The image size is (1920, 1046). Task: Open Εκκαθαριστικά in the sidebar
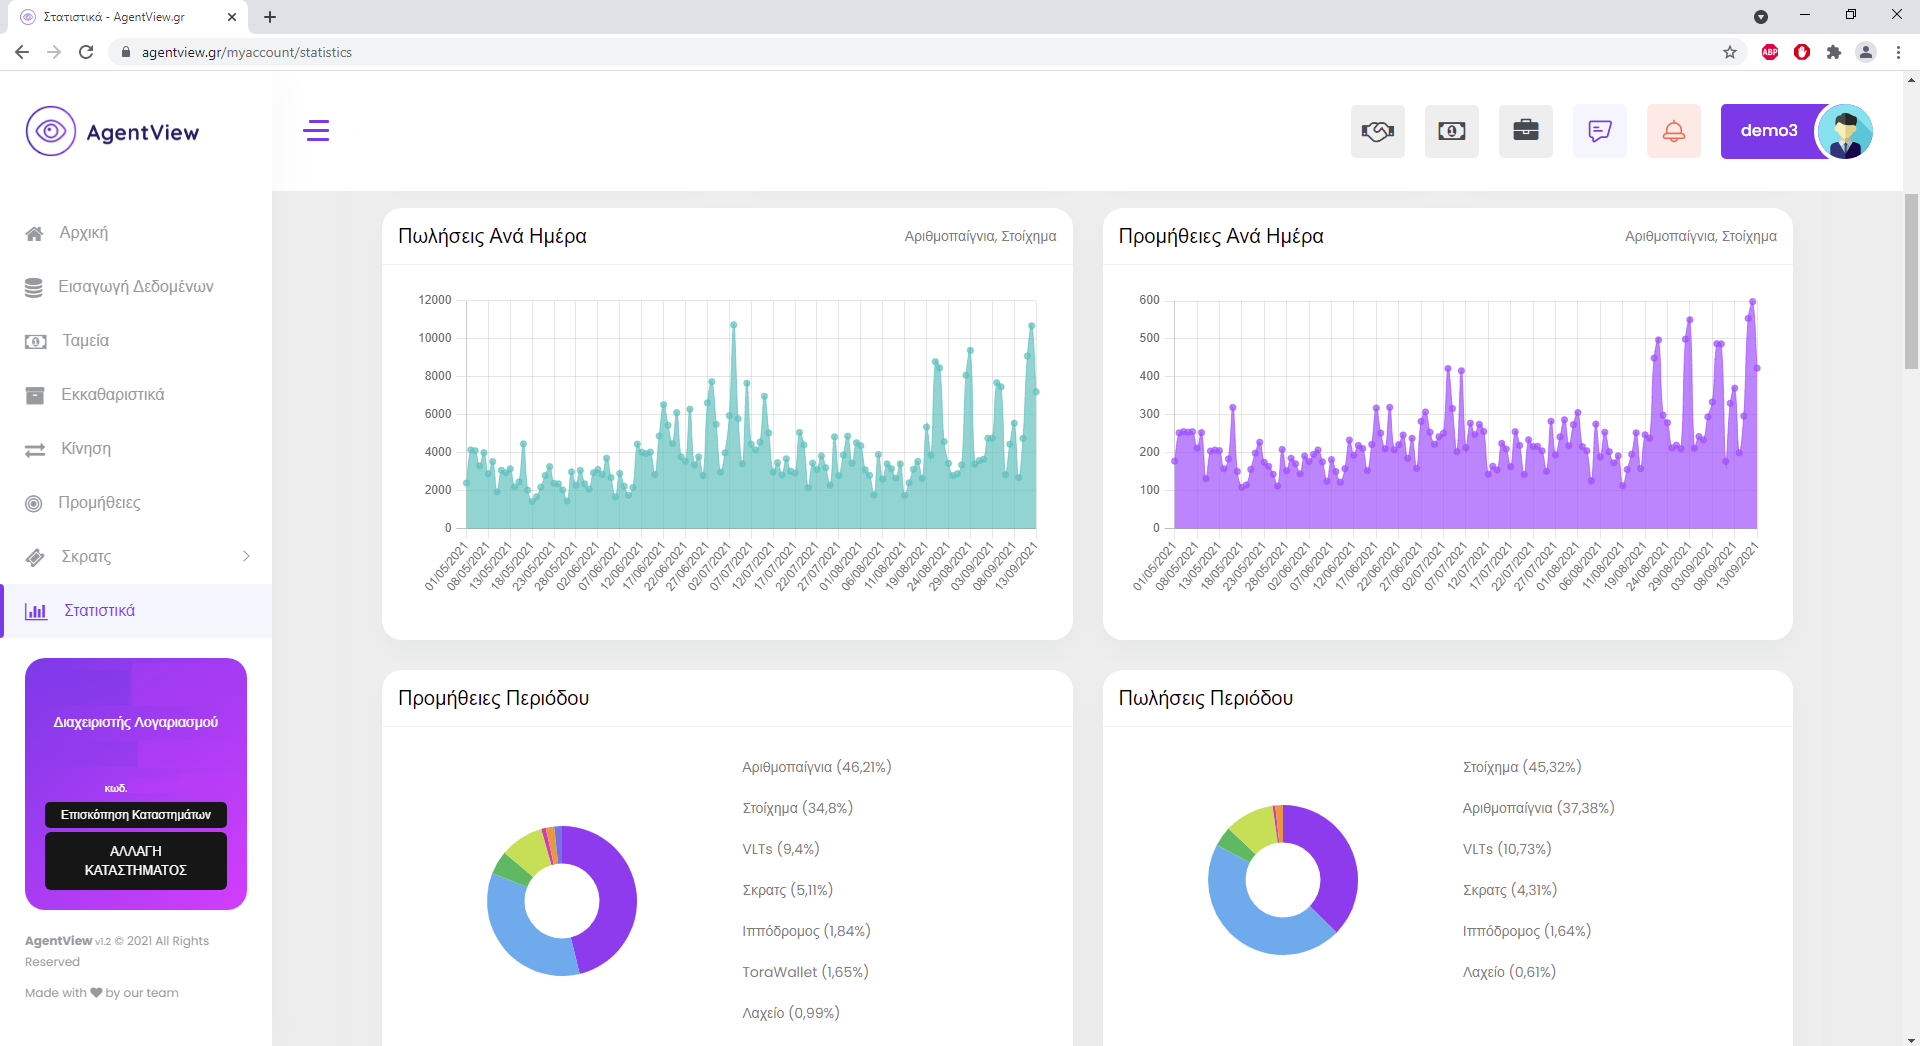[x=112, y=395]
